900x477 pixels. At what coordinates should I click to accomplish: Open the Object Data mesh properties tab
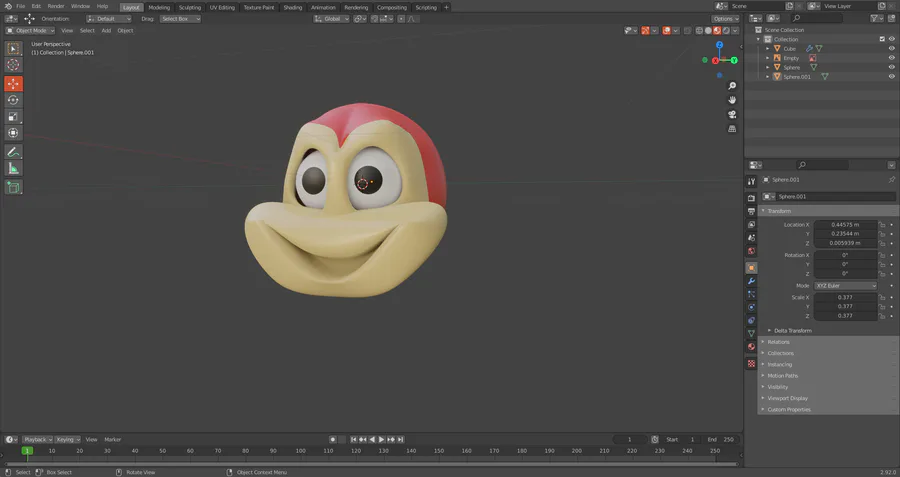pos(751,333)
